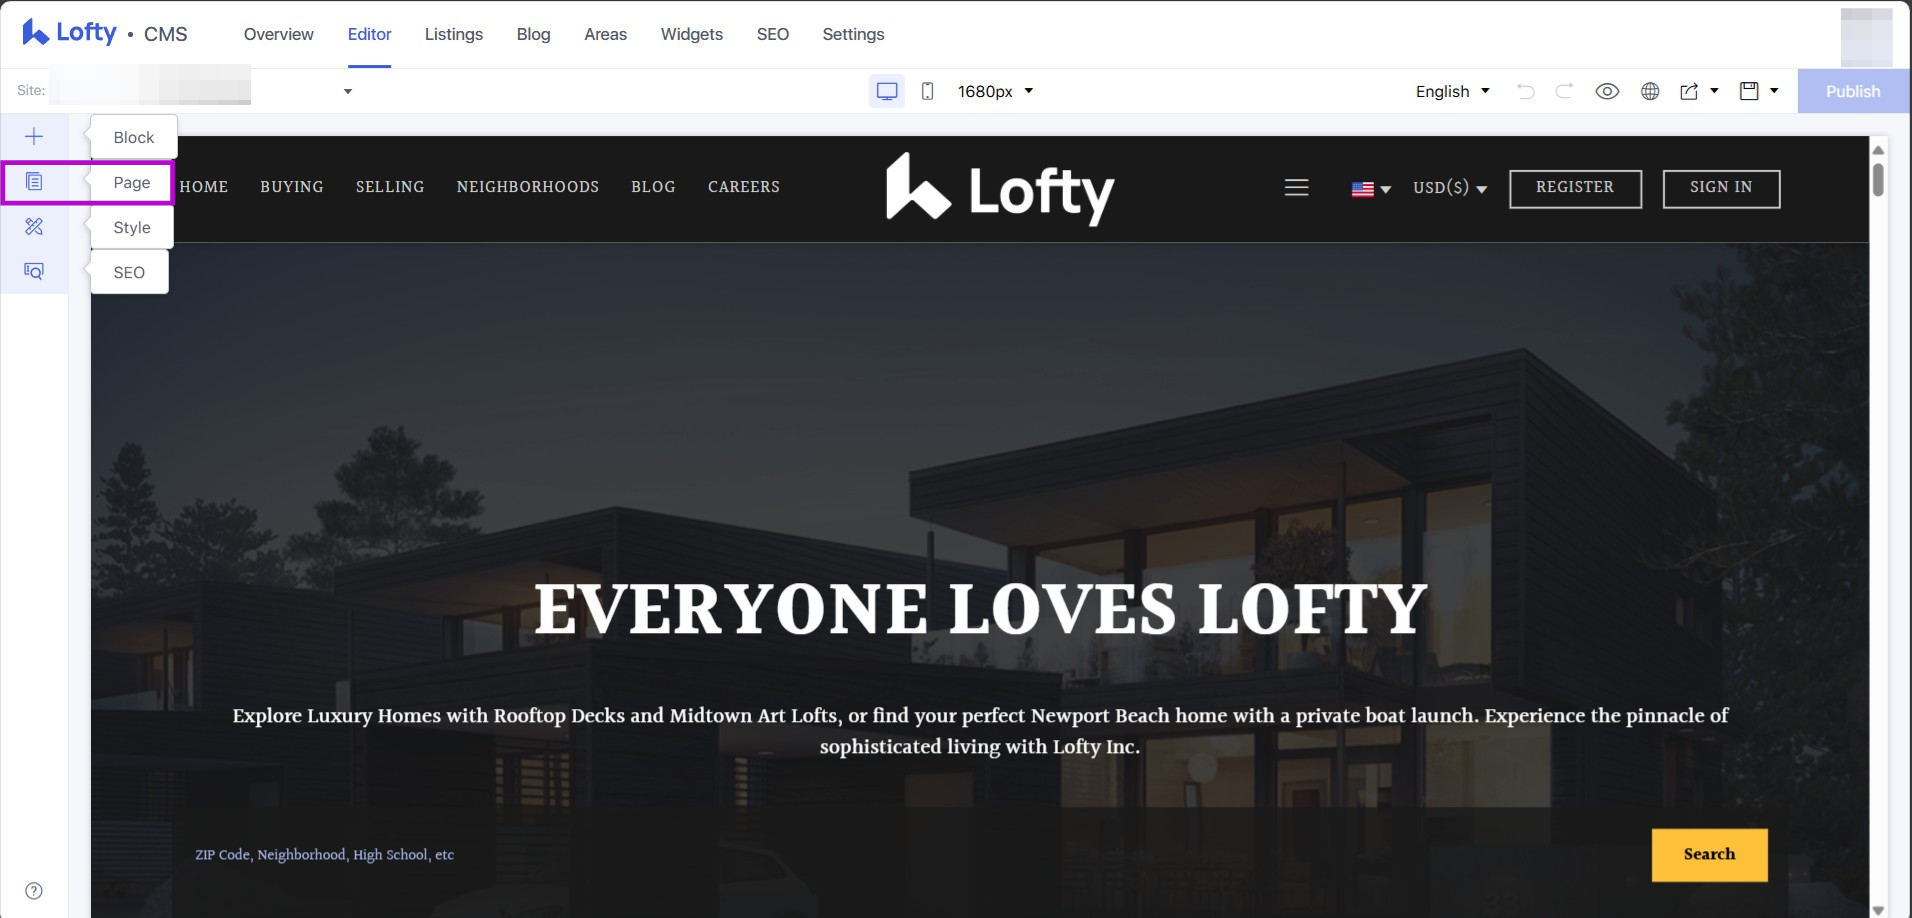The height and width of the screenshot is (918, 1912).
Task: Click the globe icon in toolbar
Action: click(1650, 91)
